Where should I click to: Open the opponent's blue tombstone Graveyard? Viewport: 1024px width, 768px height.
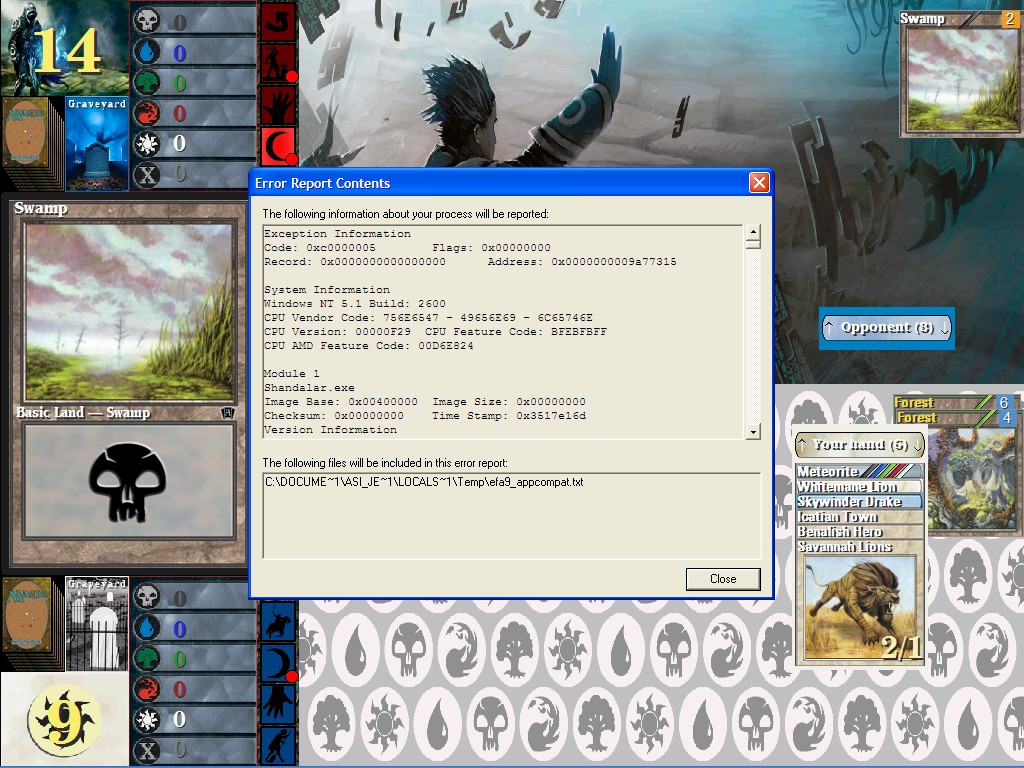97,144
